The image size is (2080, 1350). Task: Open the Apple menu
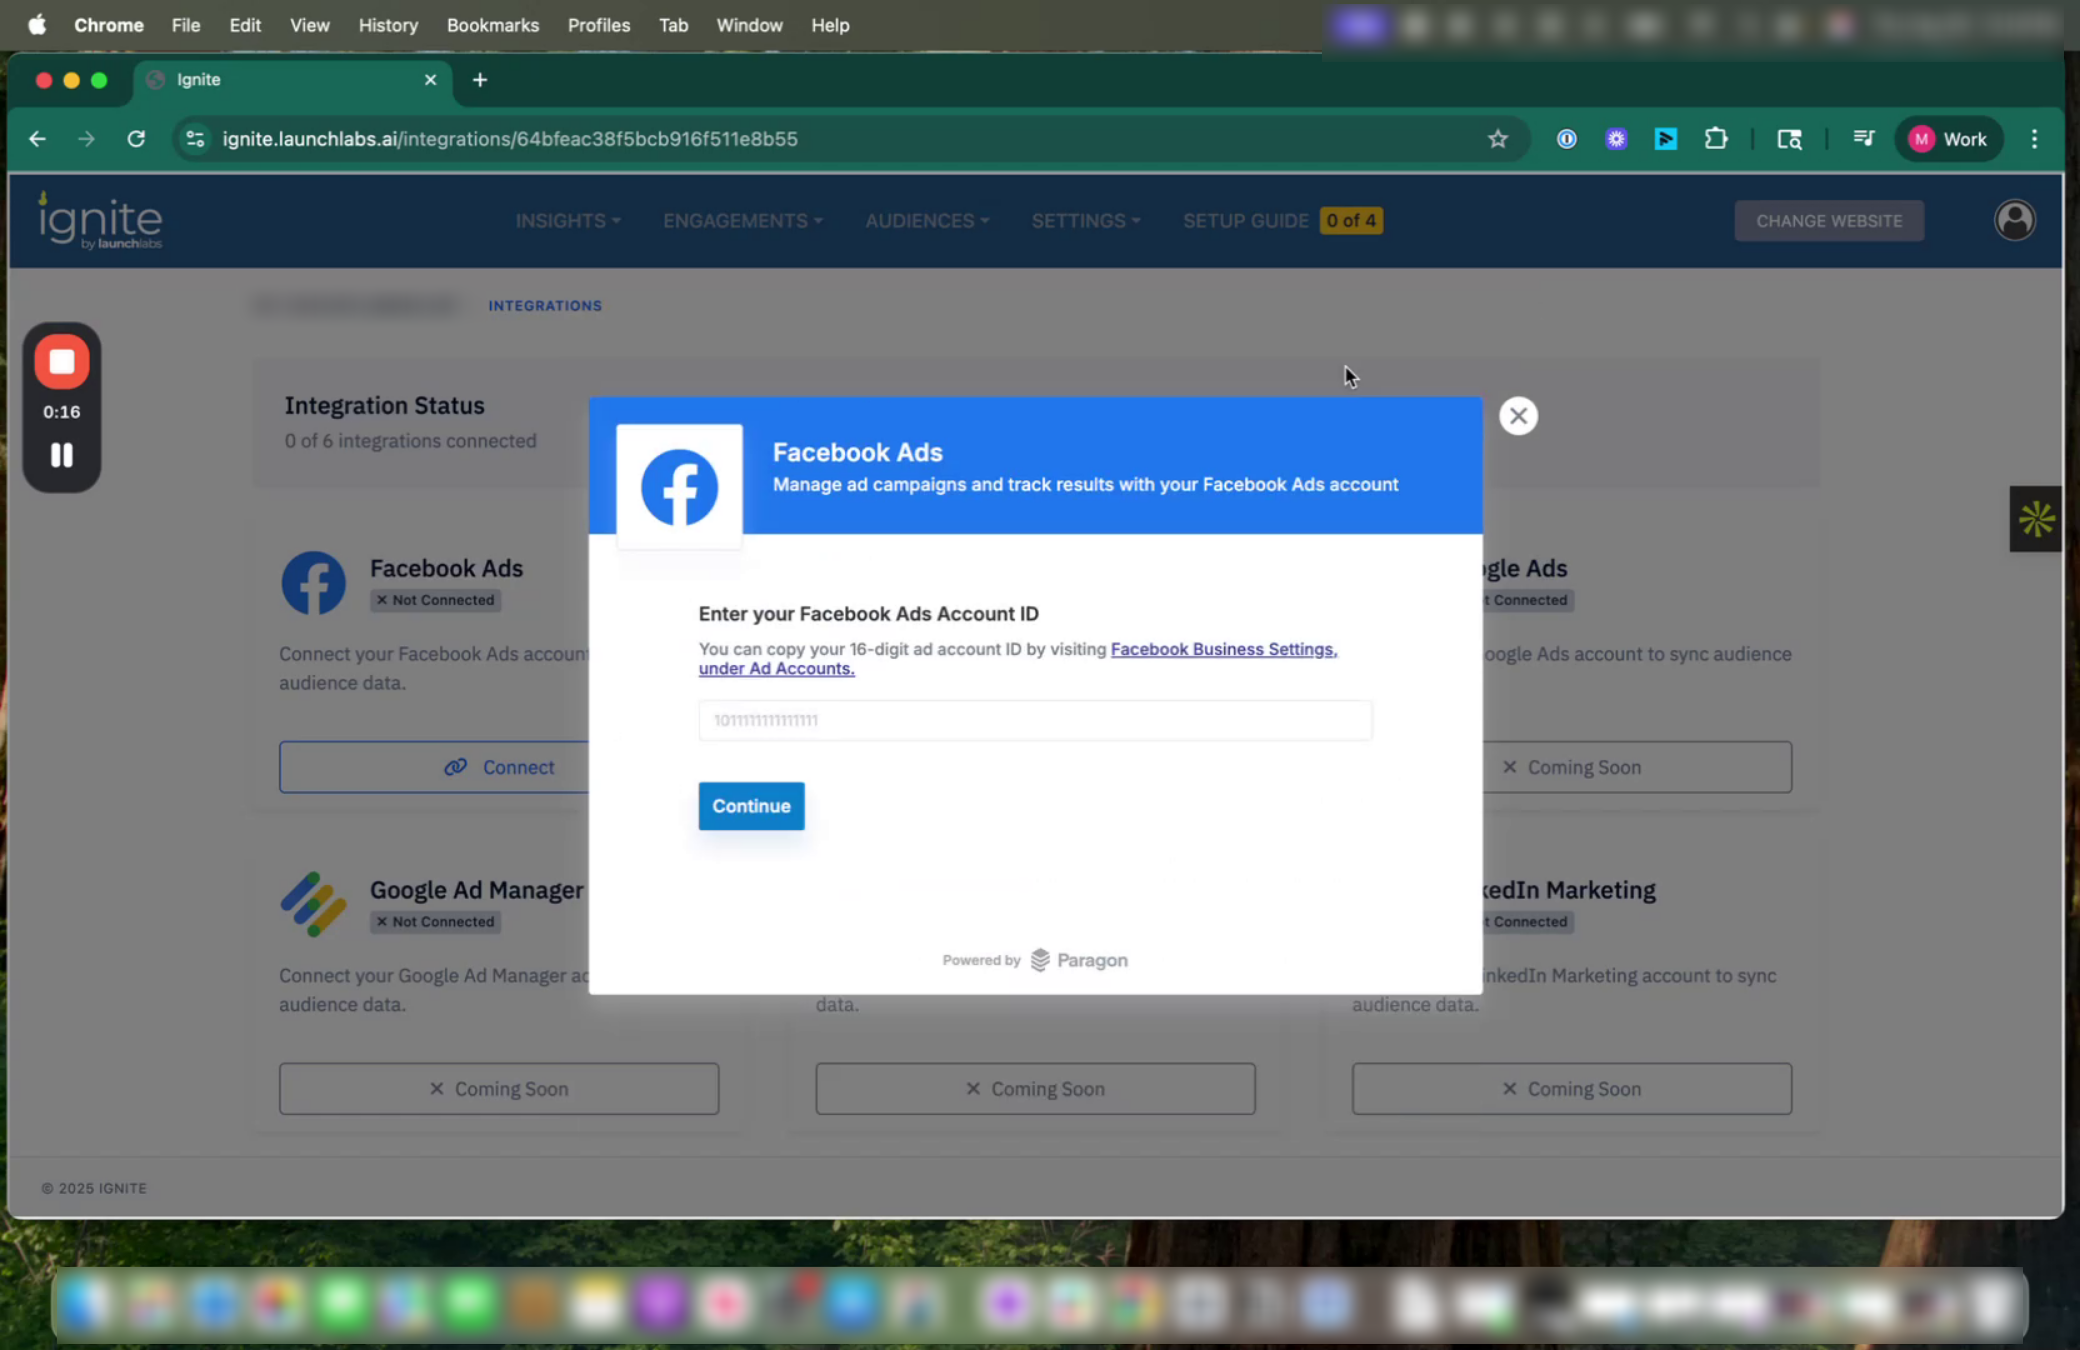click(37, 25)
